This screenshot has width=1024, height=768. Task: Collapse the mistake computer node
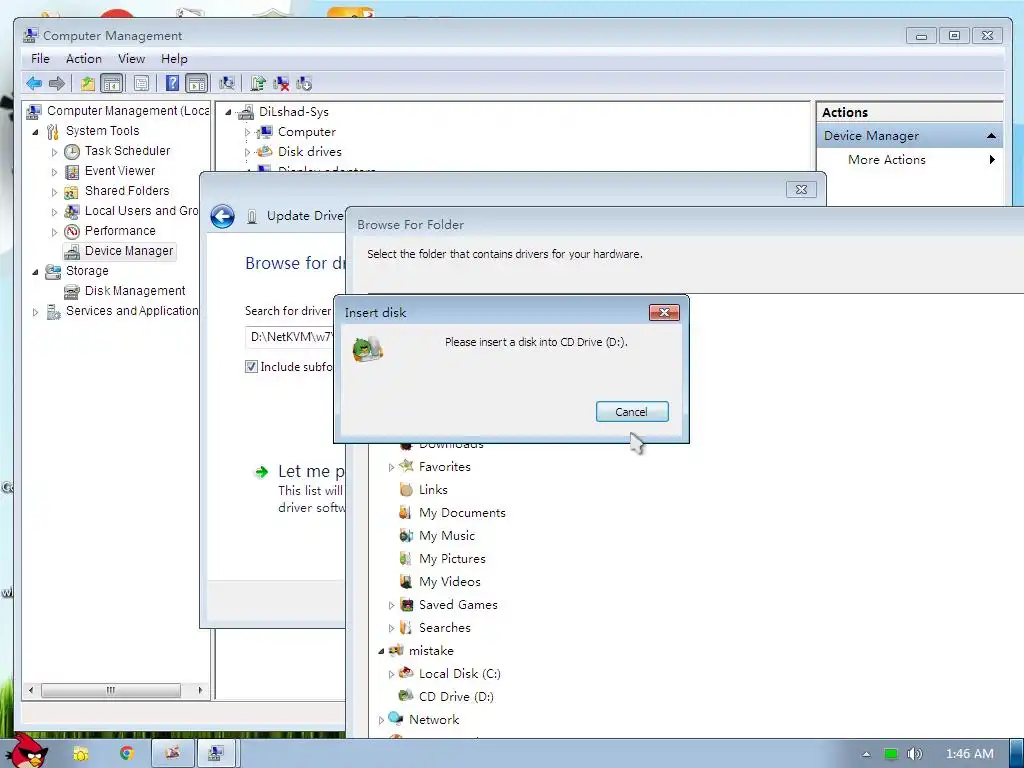click(x=381, y=651)
